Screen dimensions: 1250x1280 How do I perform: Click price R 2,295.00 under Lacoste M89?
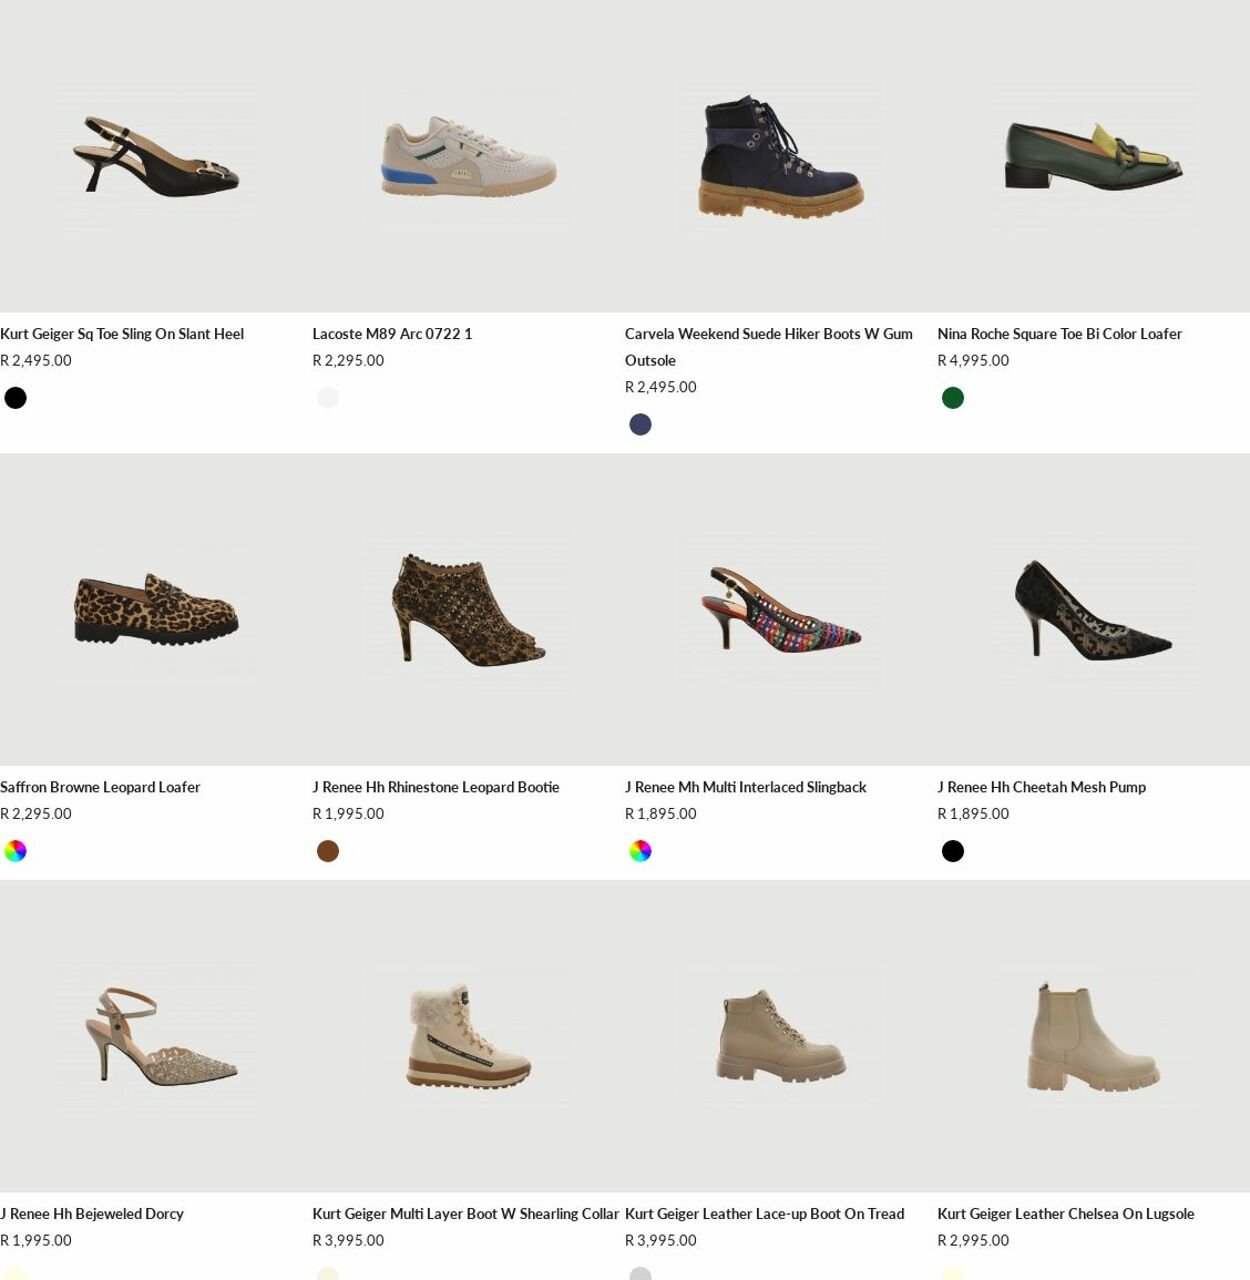pyautogui.click(x=348, y=361)
